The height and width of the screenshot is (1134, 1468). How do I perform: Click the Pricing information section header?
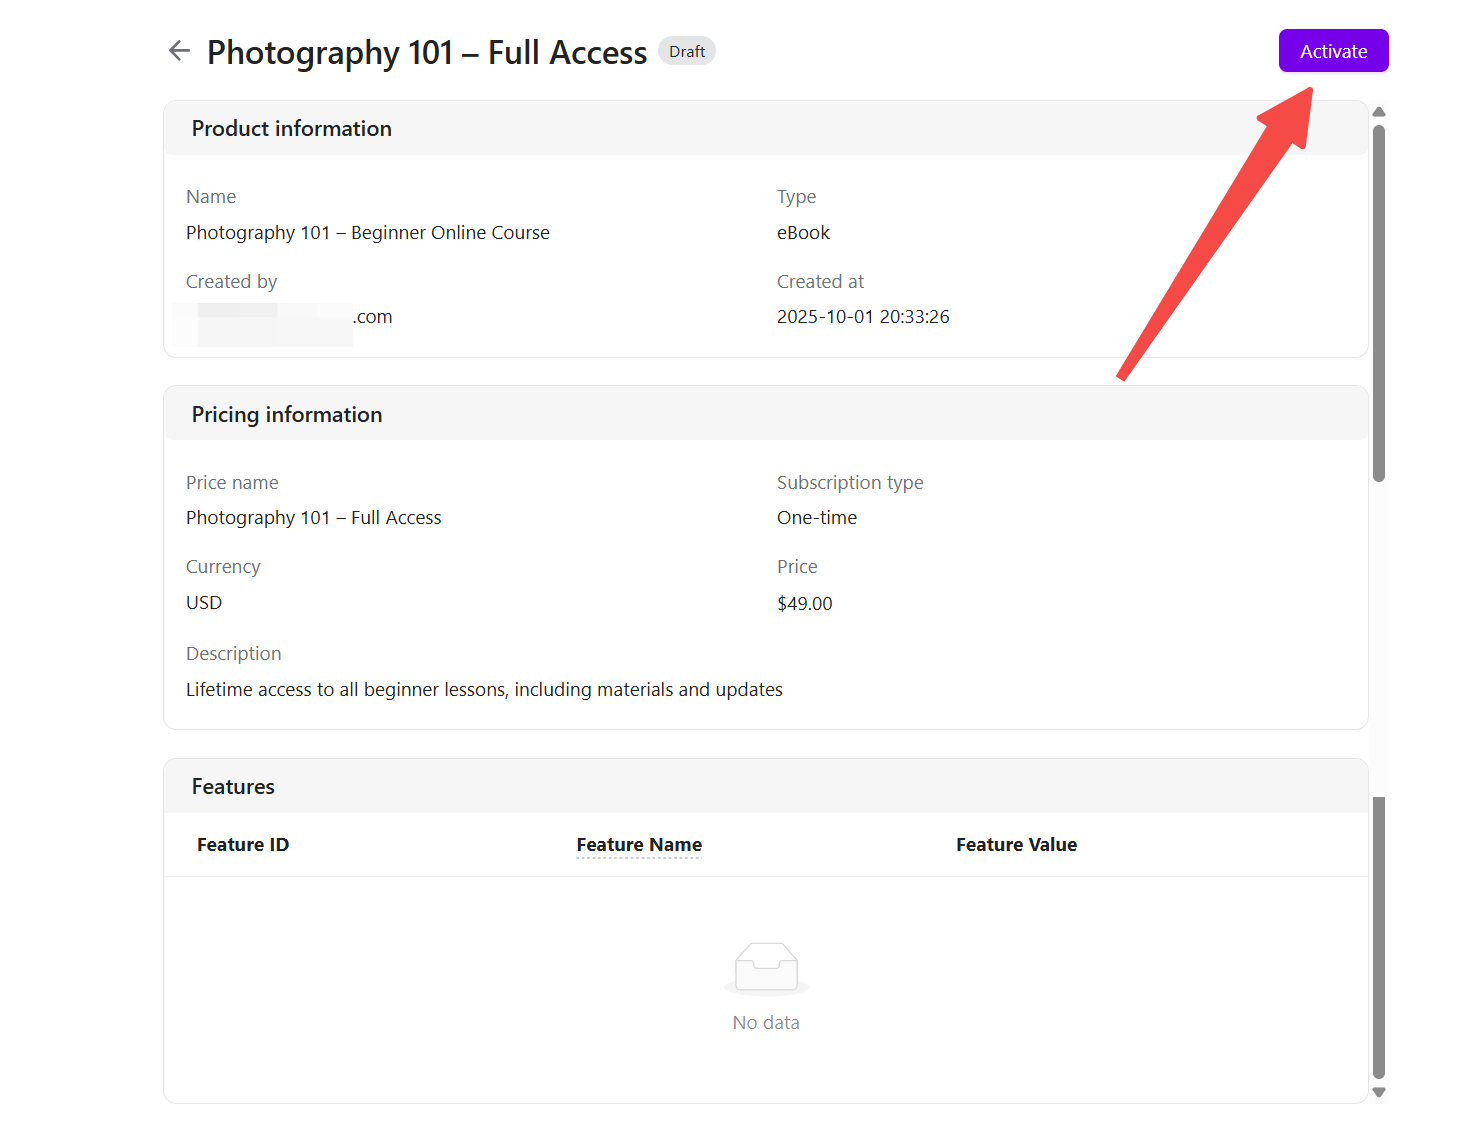point(287,415)
